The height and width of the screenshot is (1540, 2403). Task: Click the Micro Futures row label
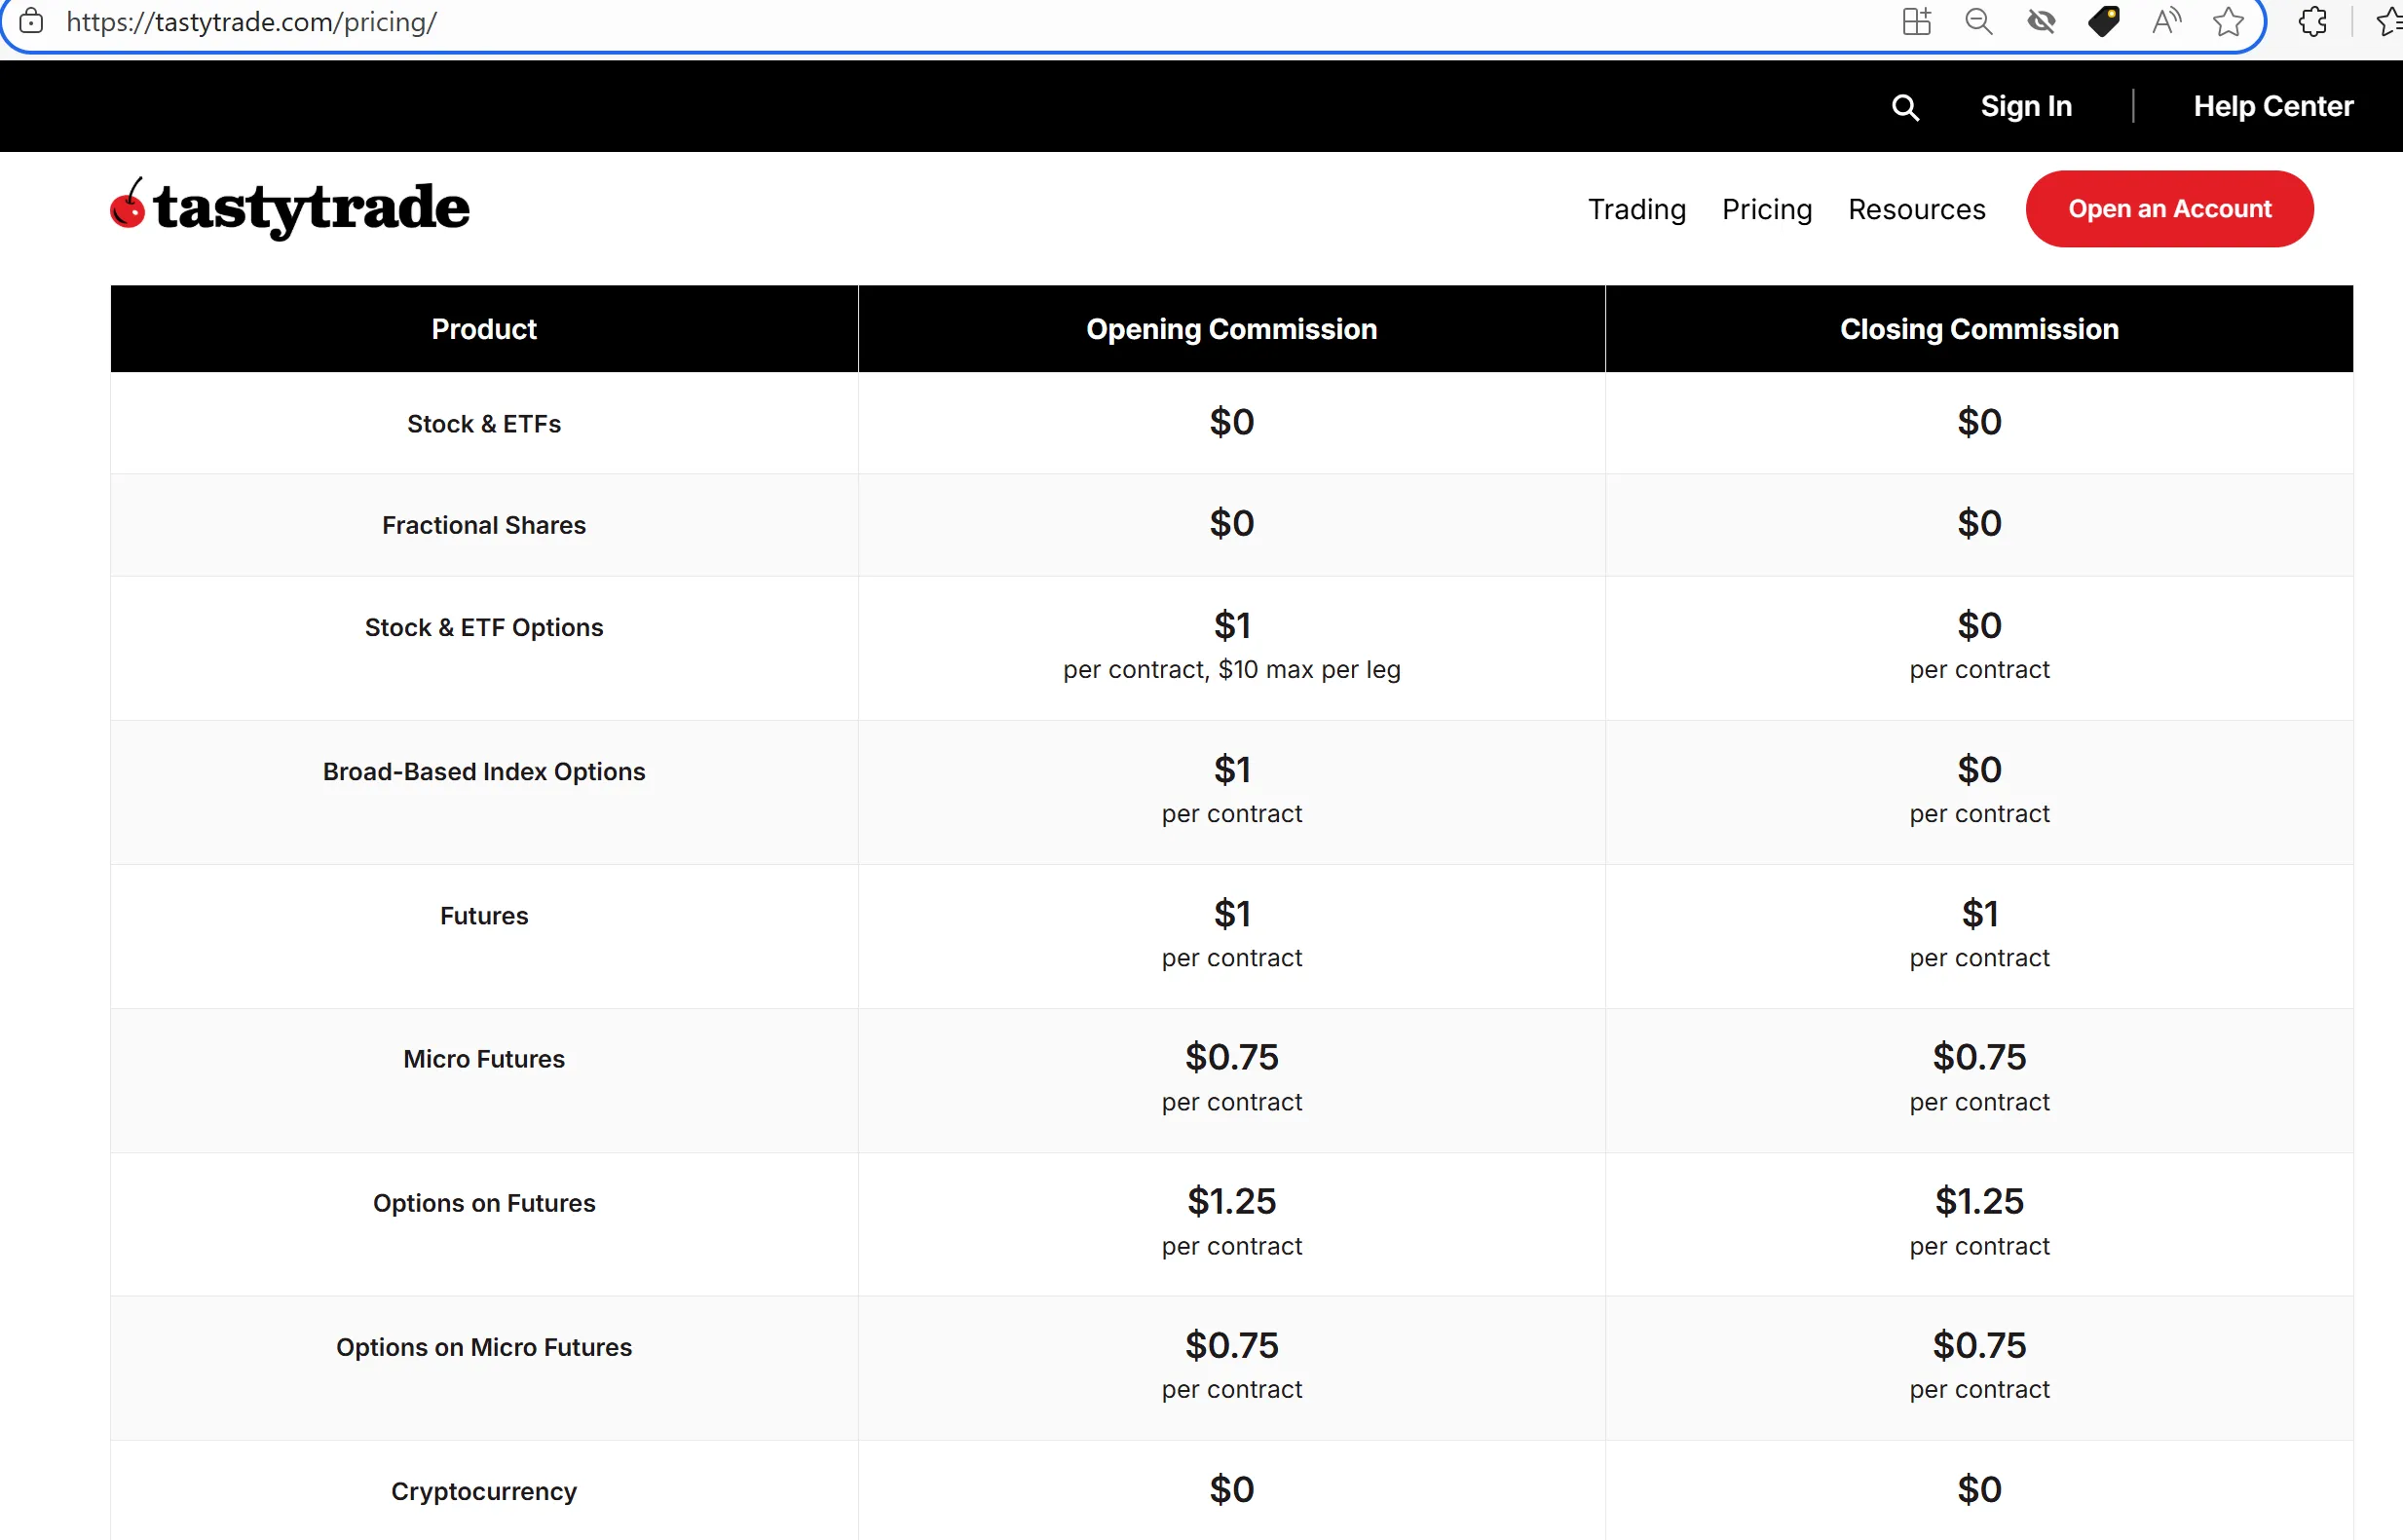pos(484,1059)
